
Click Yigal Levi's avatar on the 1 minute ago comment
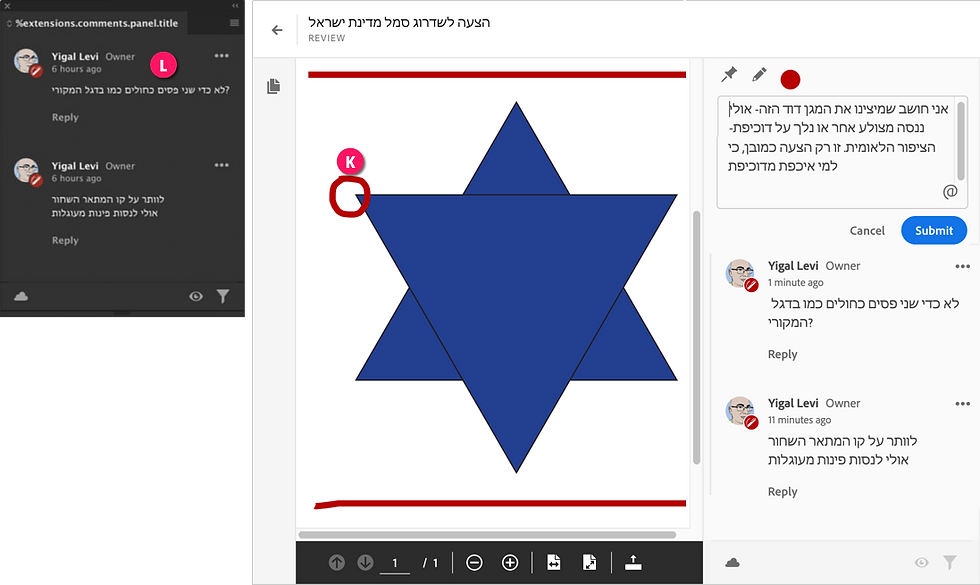(741, 274)
